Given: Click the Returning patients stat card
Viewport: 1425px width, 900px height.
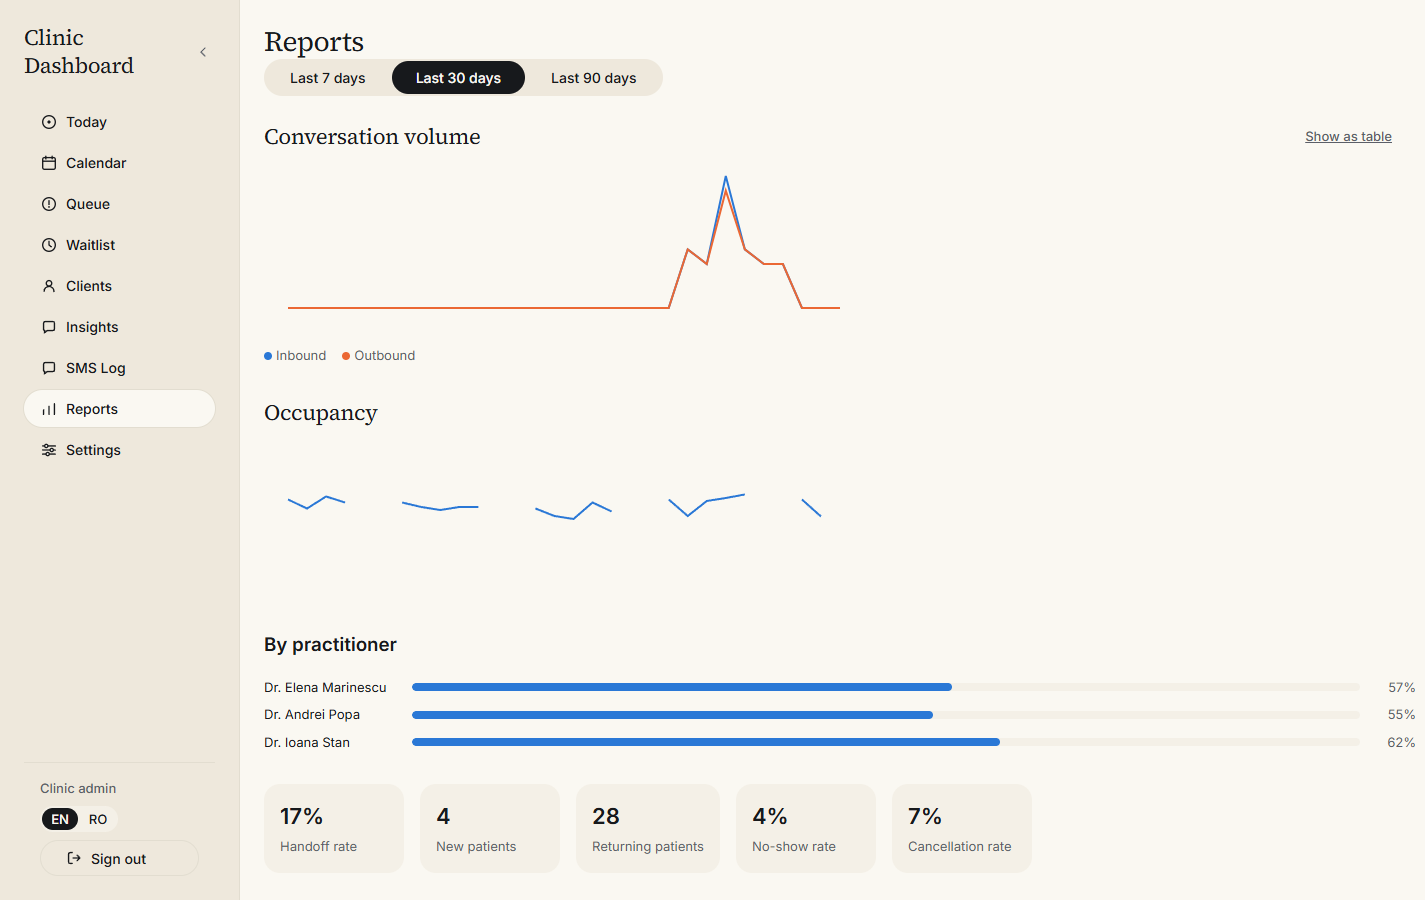Looking at the screenshot, I should (x=648, y=828).
